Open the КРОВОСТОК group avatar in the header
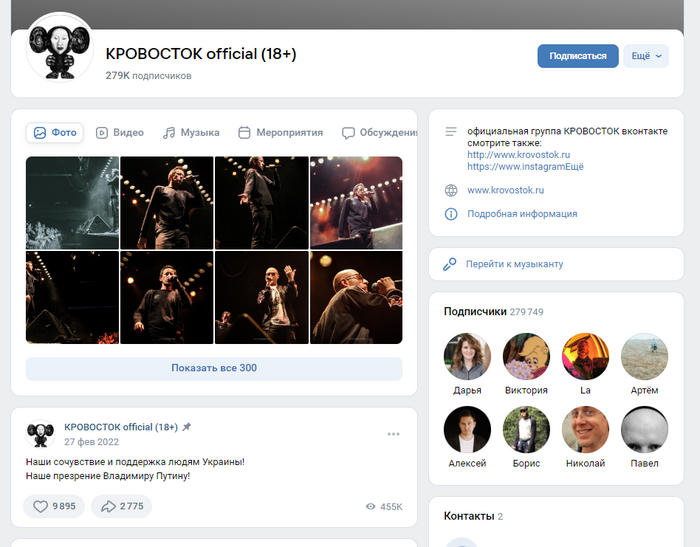Viewport: 700px width, 547px height. click(x=59, y=48)
